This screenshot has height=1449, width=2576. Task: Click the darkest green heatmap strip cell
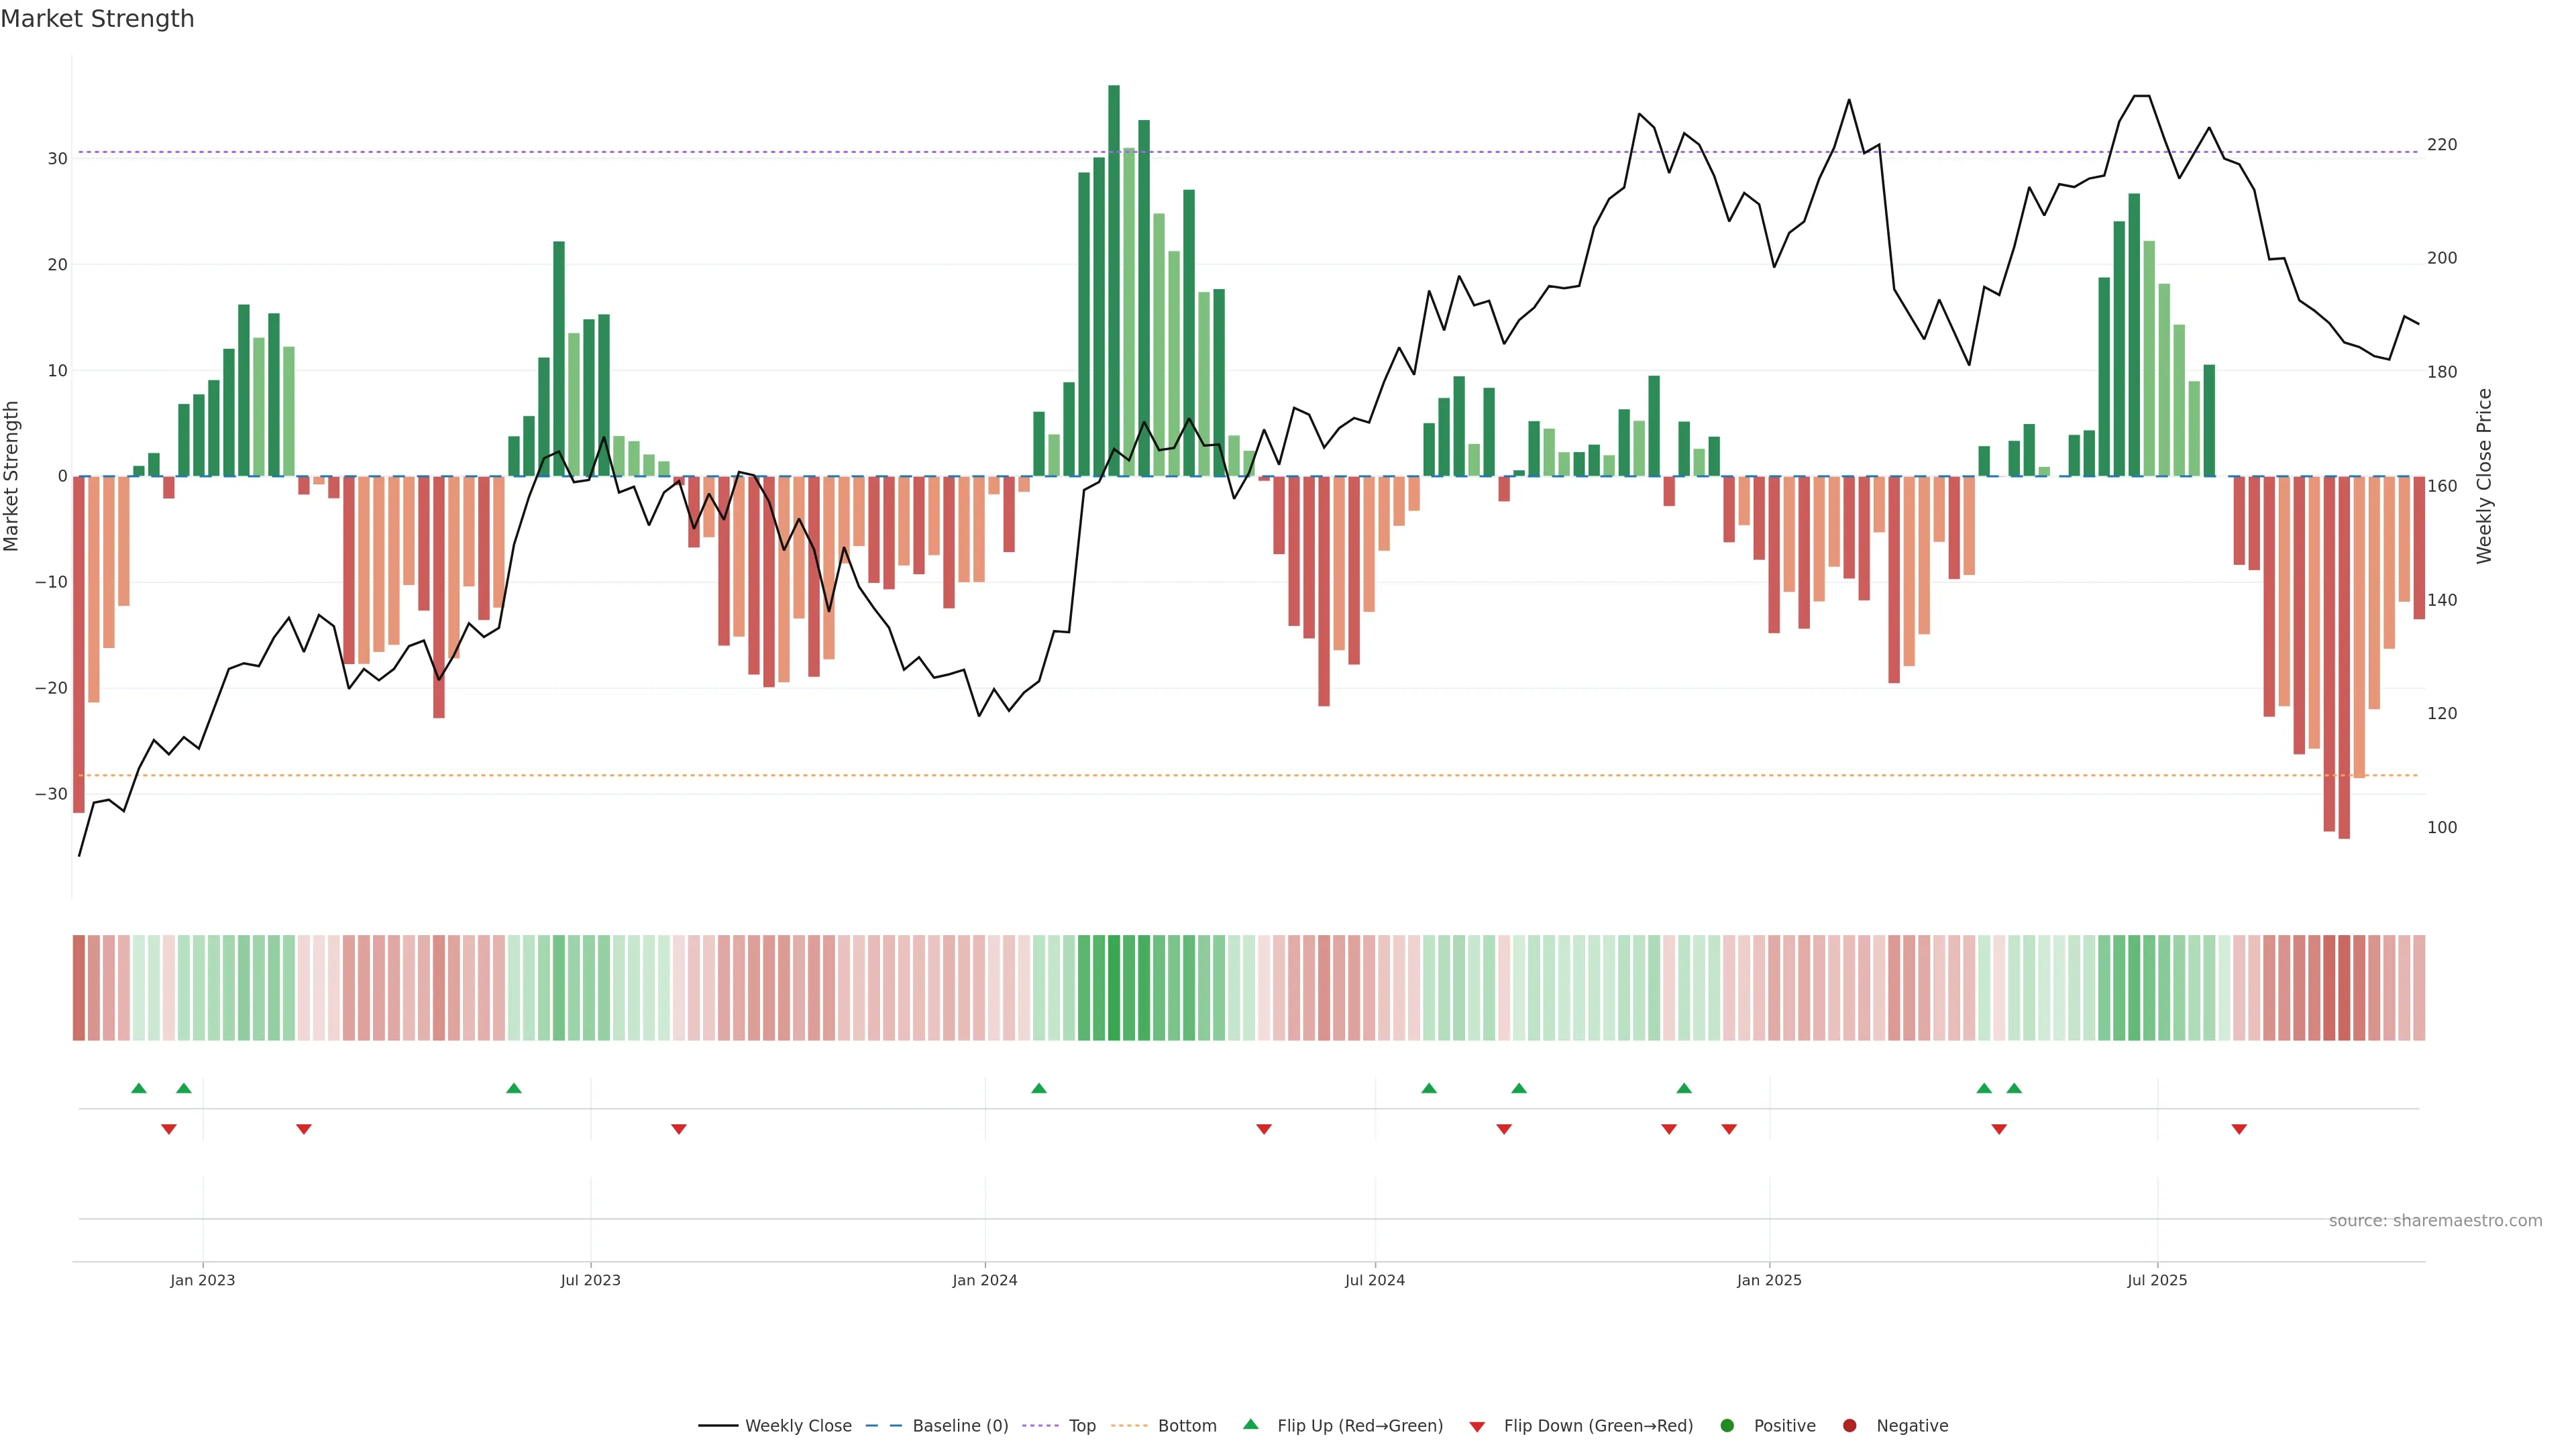[x=1114, y=988]
